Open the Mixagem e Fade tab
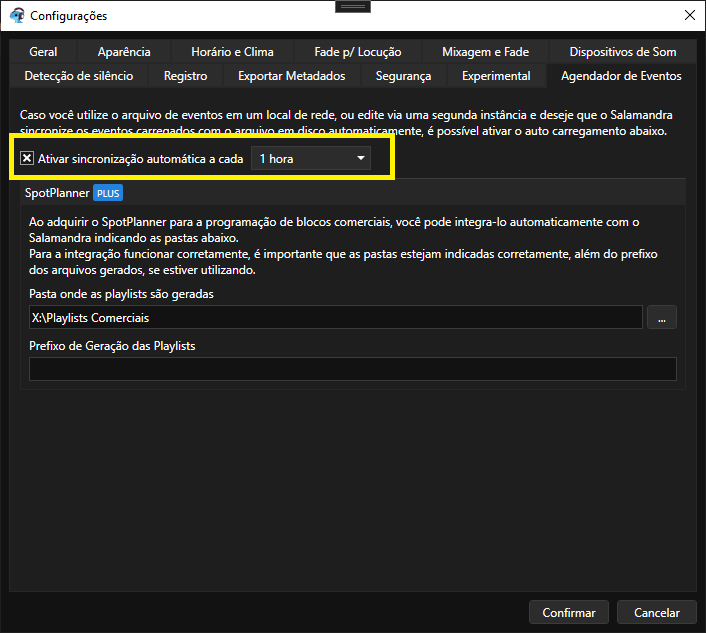The height and width of the screenshot is (633, 706). coord(485,52)
